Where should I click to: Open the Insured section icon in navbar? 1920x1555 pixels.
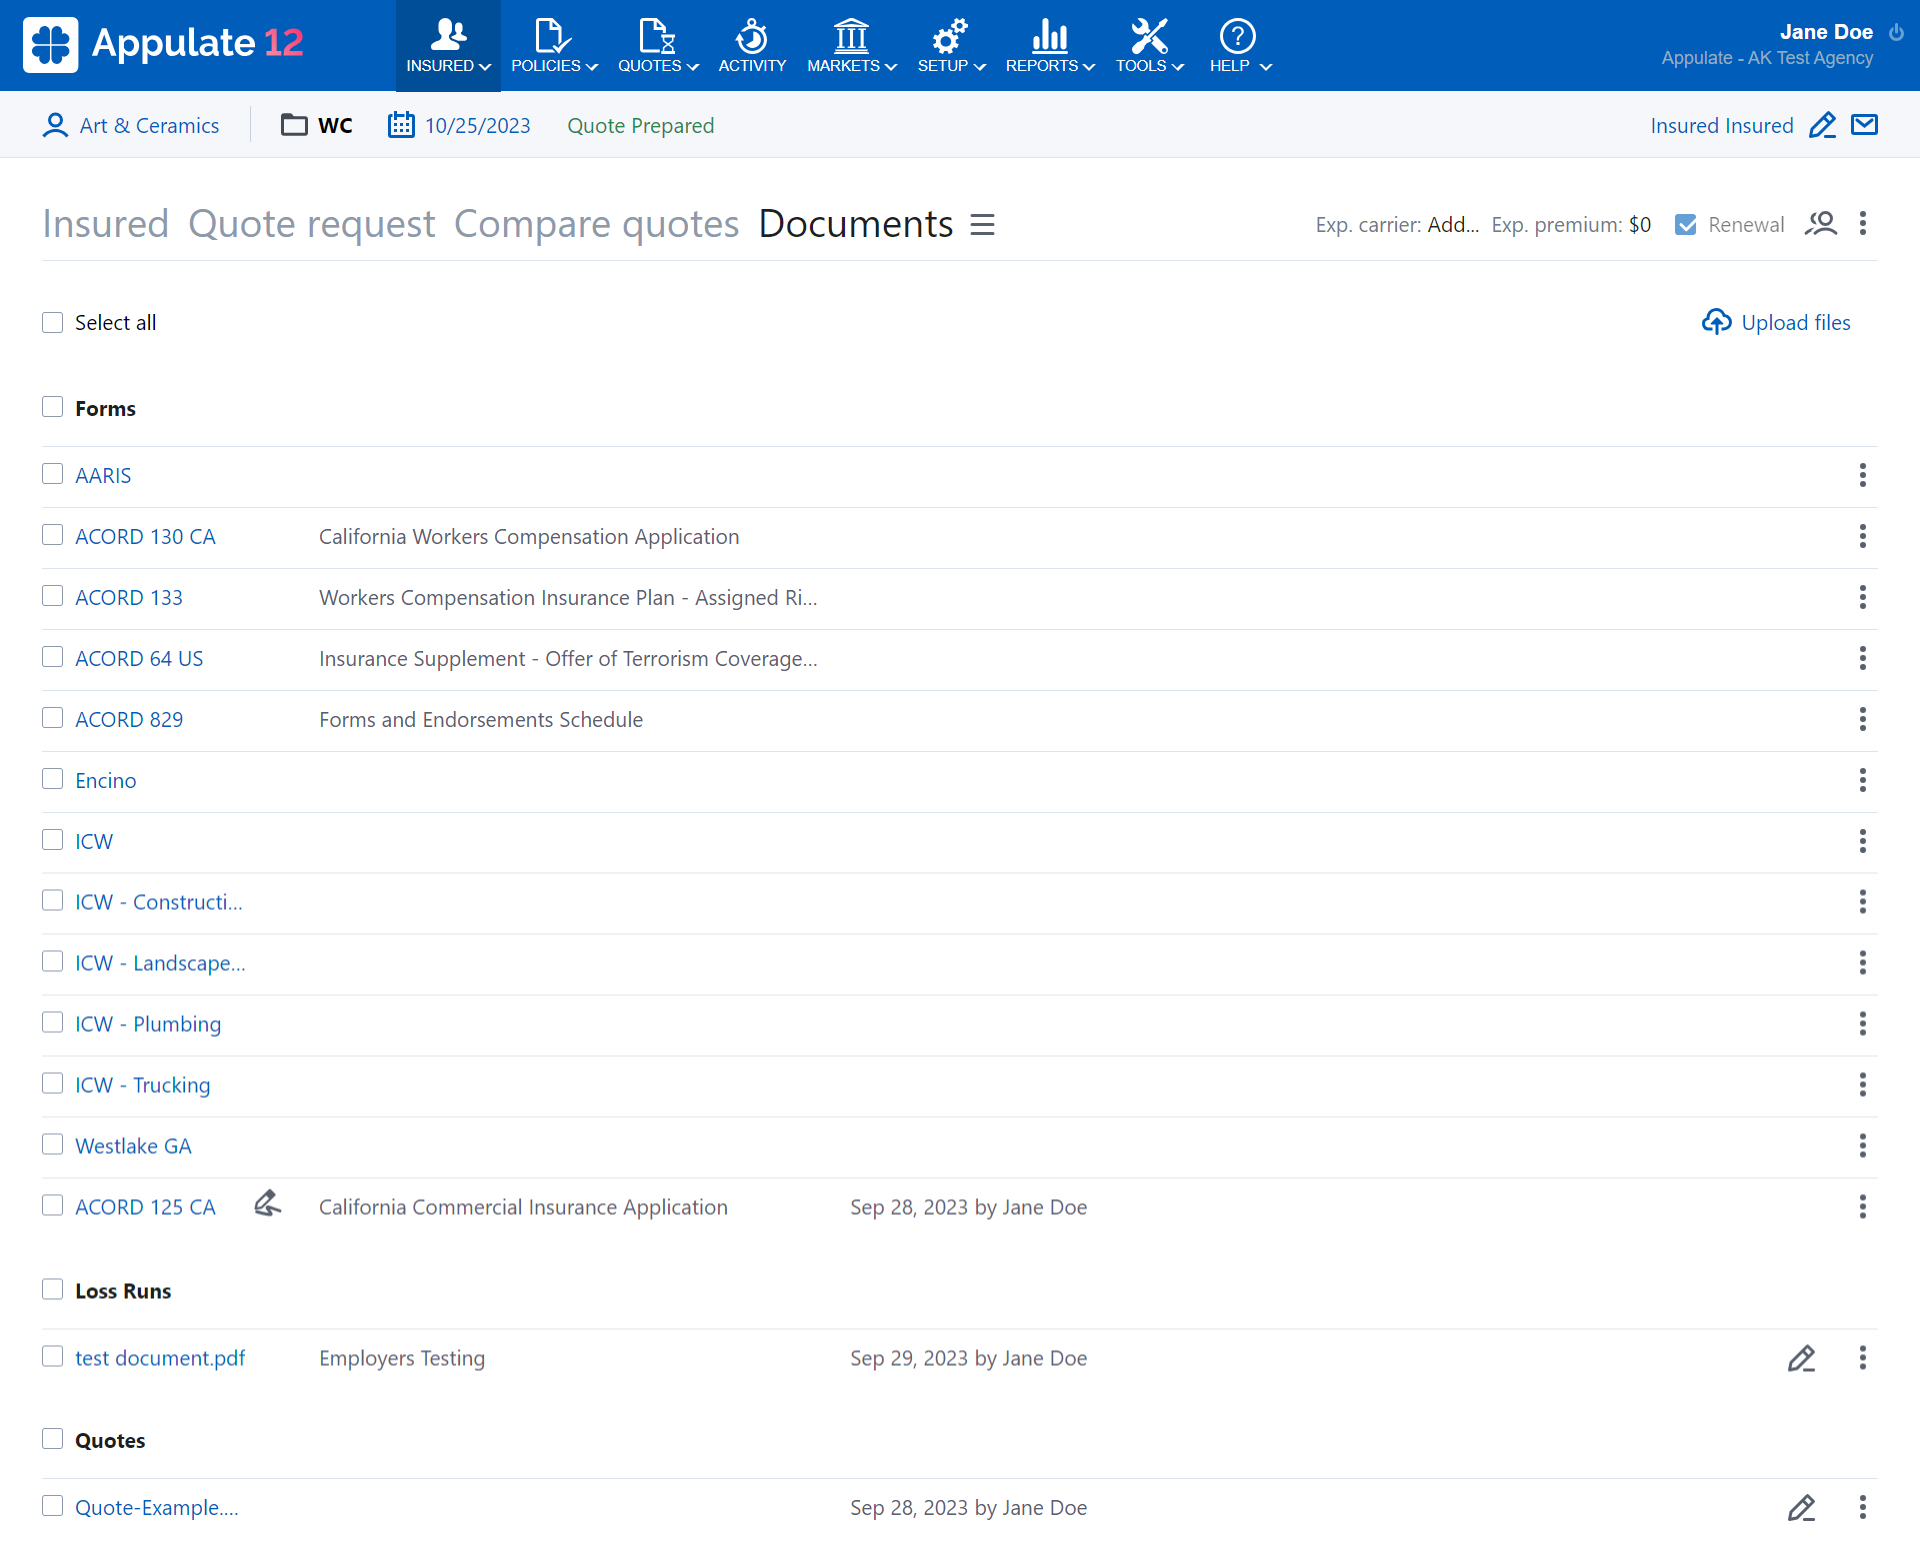coord(447,33)
